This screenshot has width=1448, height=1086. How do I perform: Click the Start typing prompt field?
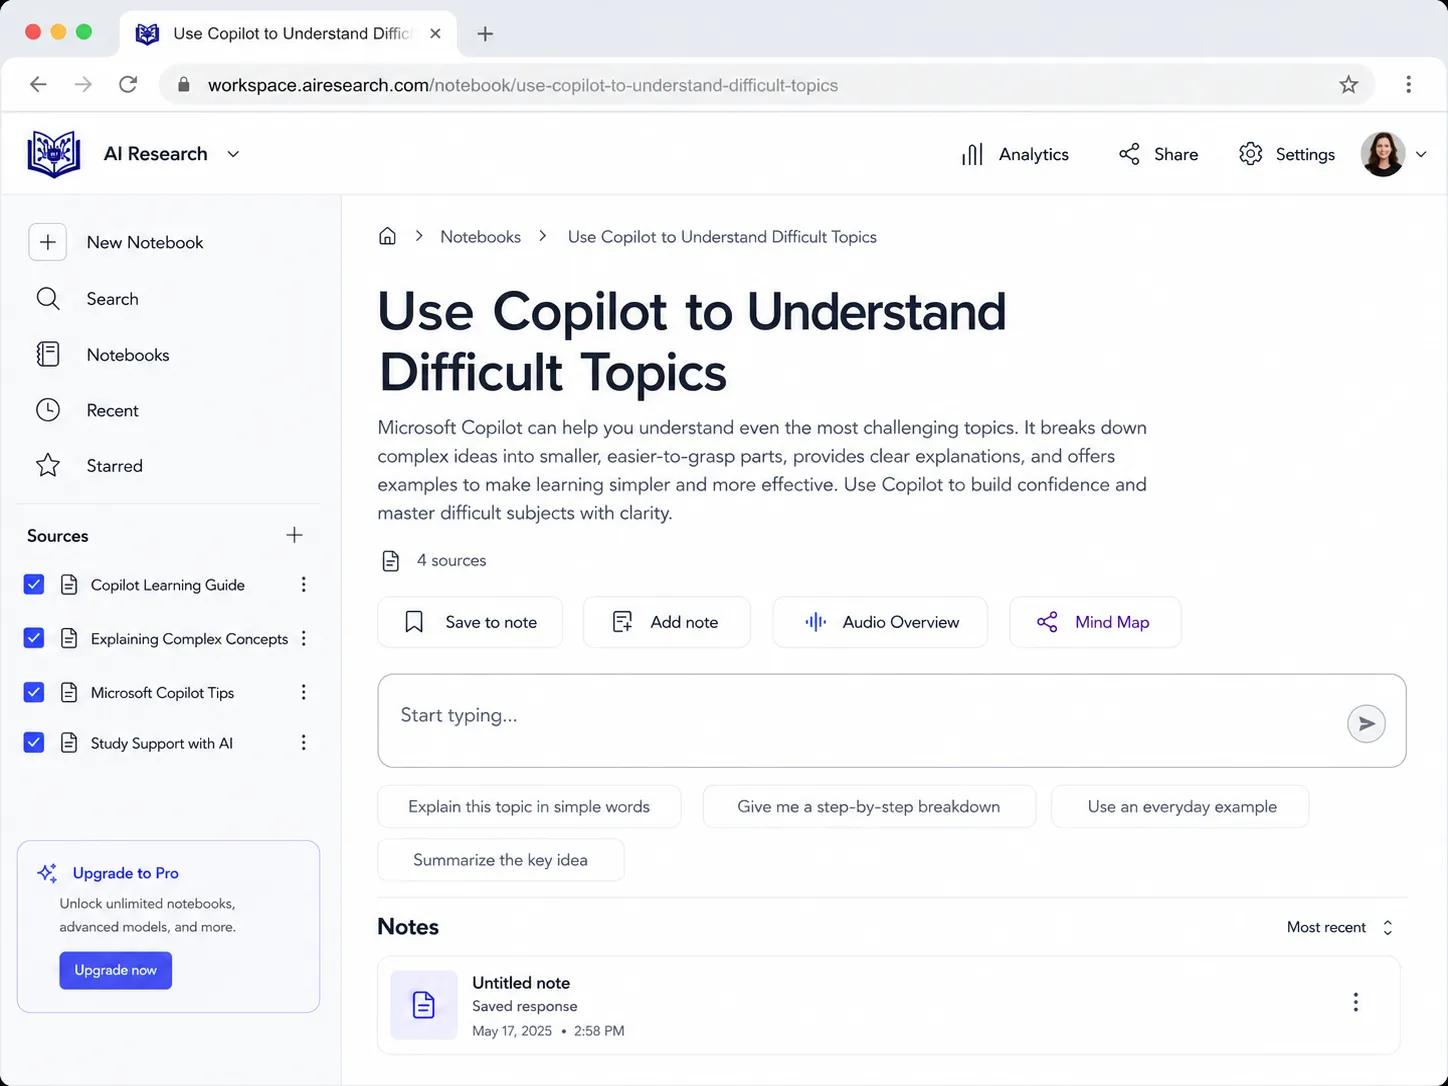point(892,721)
